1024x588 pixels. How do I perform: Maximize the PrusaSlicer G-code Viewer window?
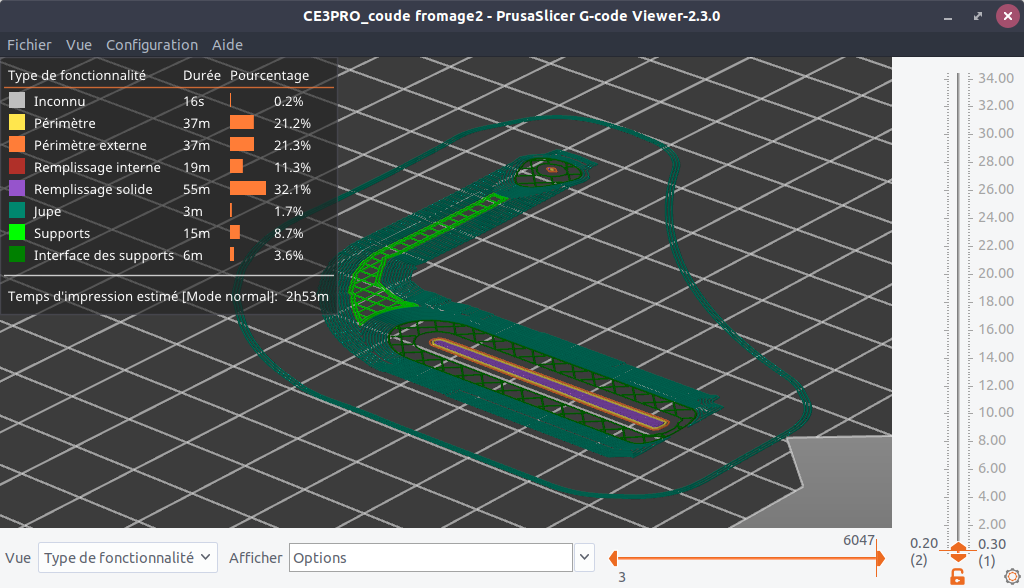978,16
